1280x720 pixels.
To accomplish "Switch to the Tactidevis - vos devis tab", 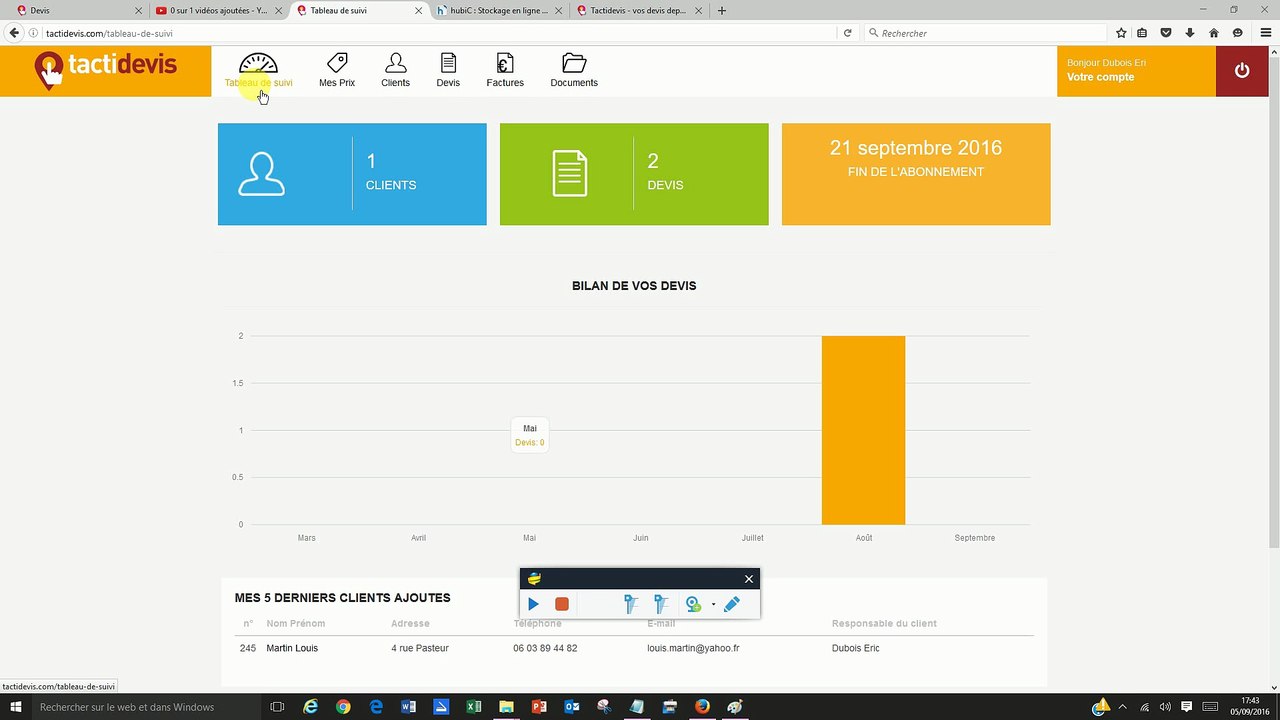I will tap(636, 10).
